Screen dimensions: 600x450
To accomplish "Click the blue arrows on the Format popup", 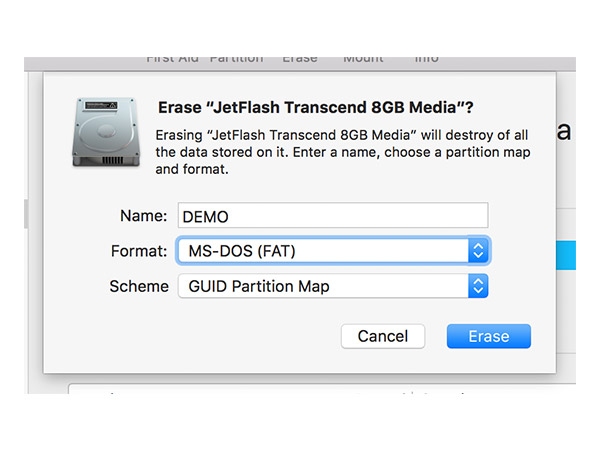I will tap(478, 251).
